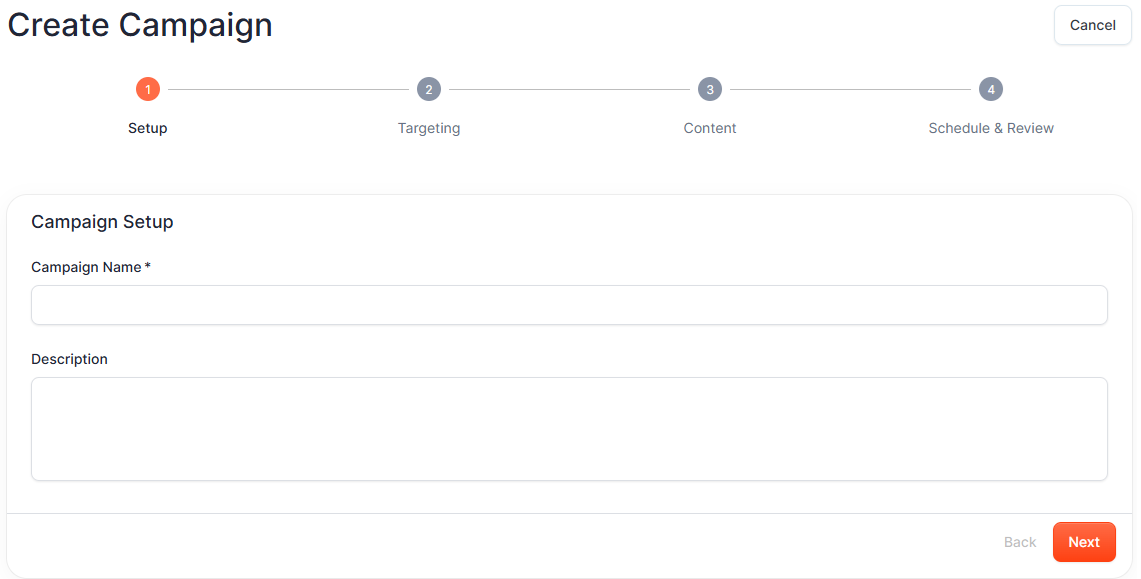Open the step 4 circle icon
Viewport: 1141px width, 579px height.
[x=991, y=90]
